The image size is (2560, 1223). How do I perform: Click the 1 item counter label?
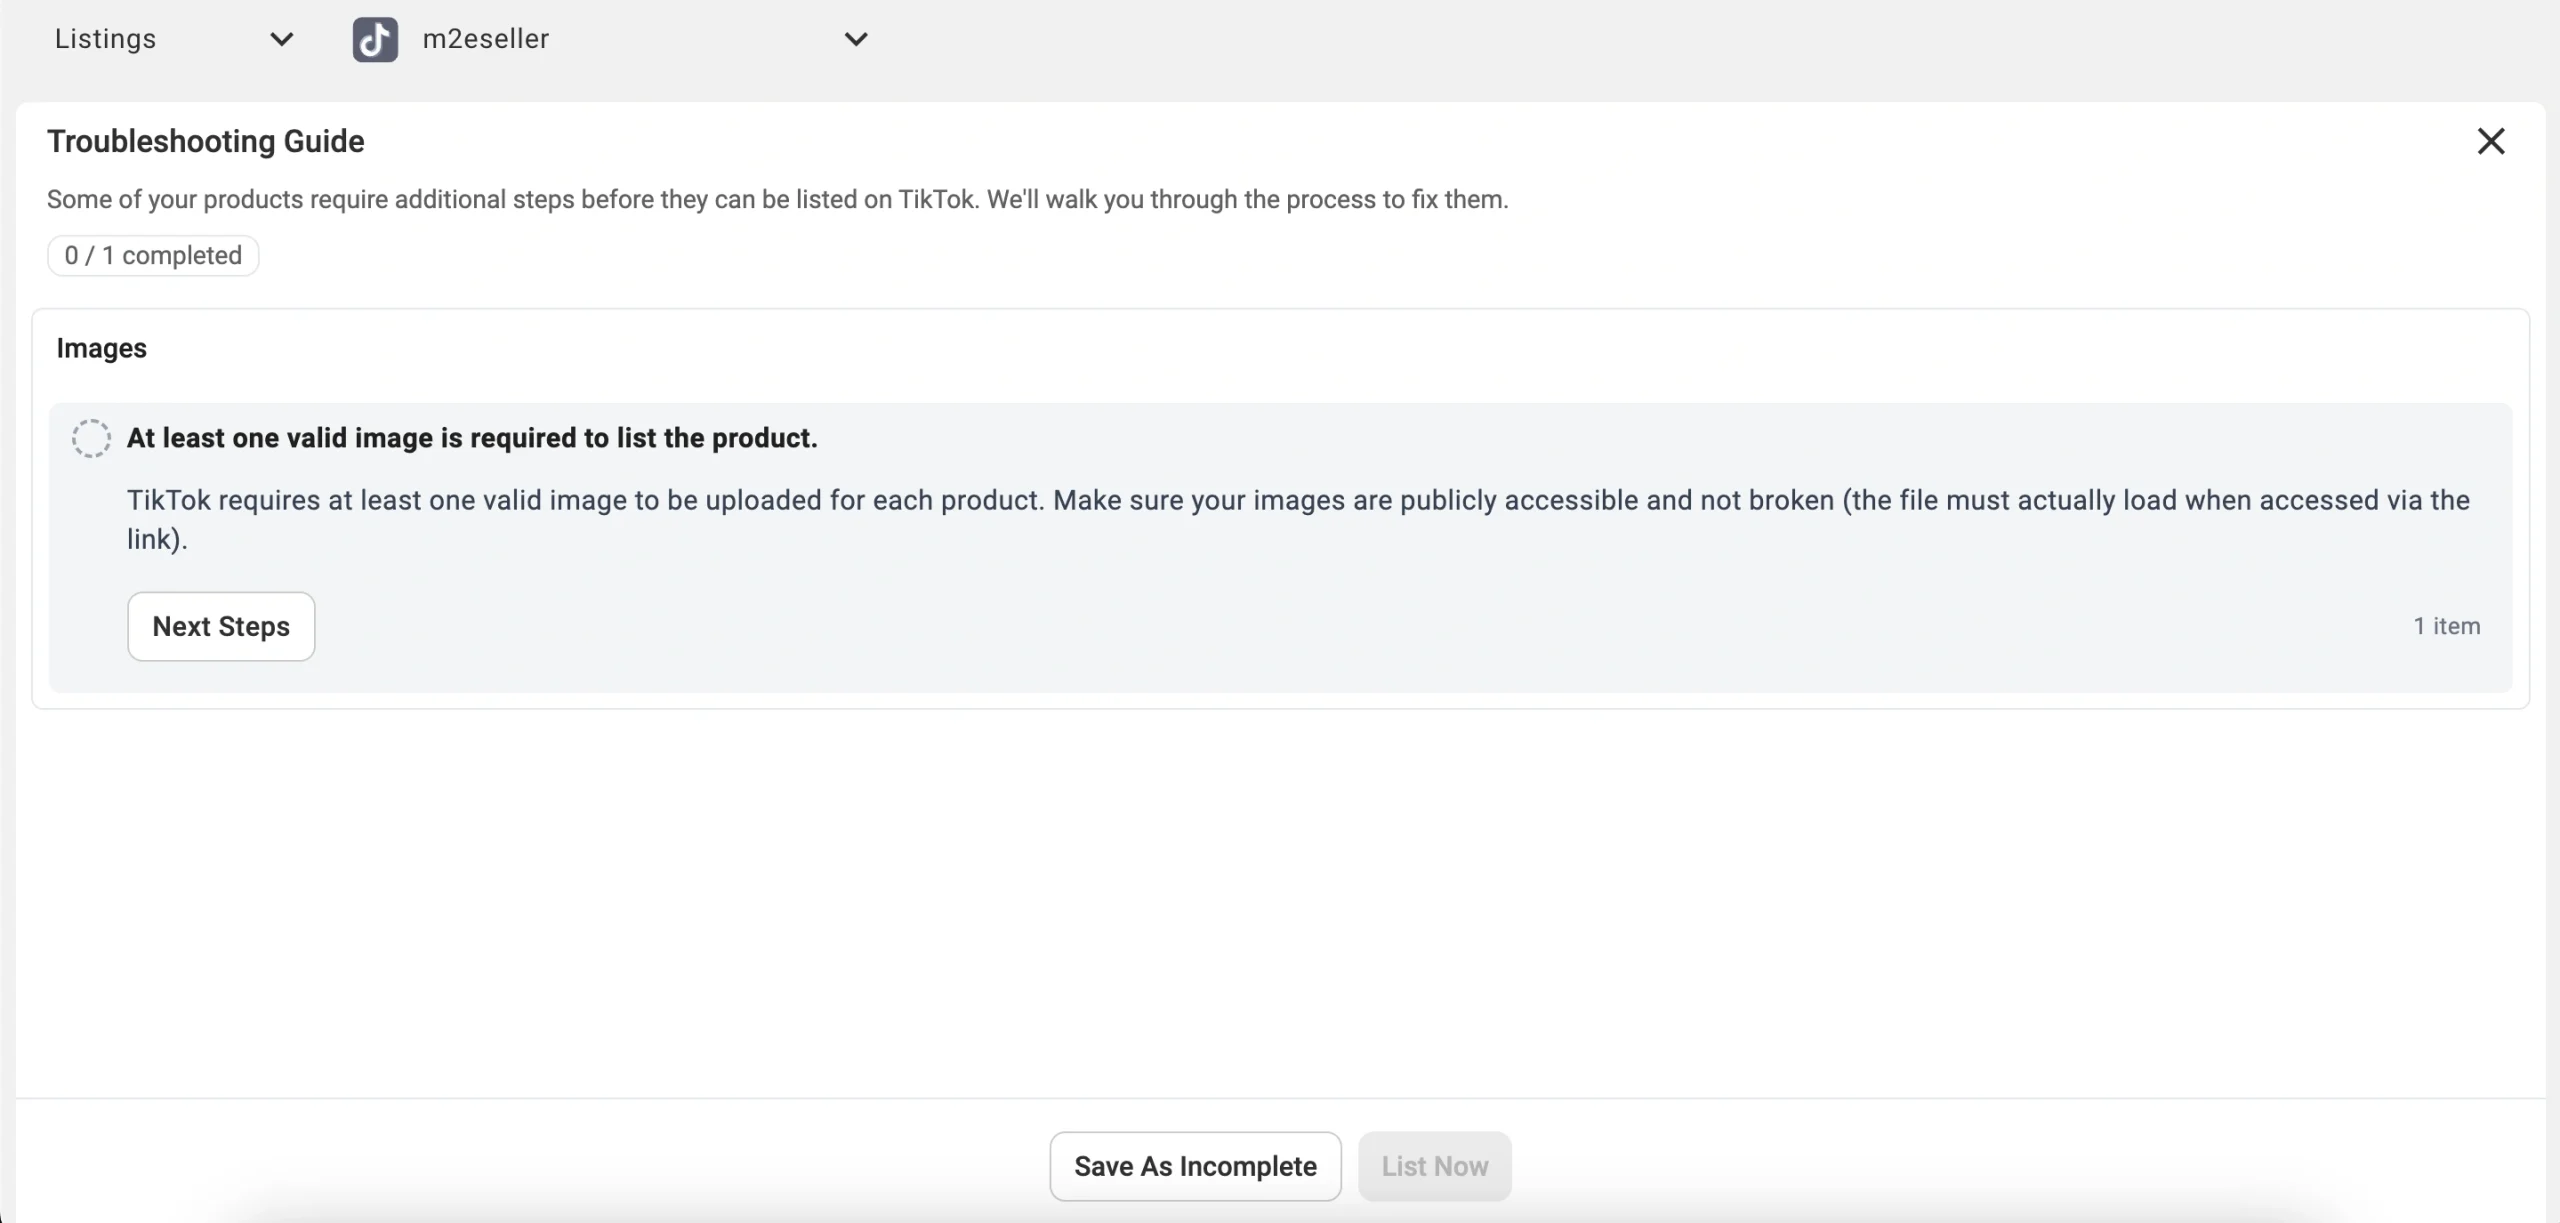2446,626
